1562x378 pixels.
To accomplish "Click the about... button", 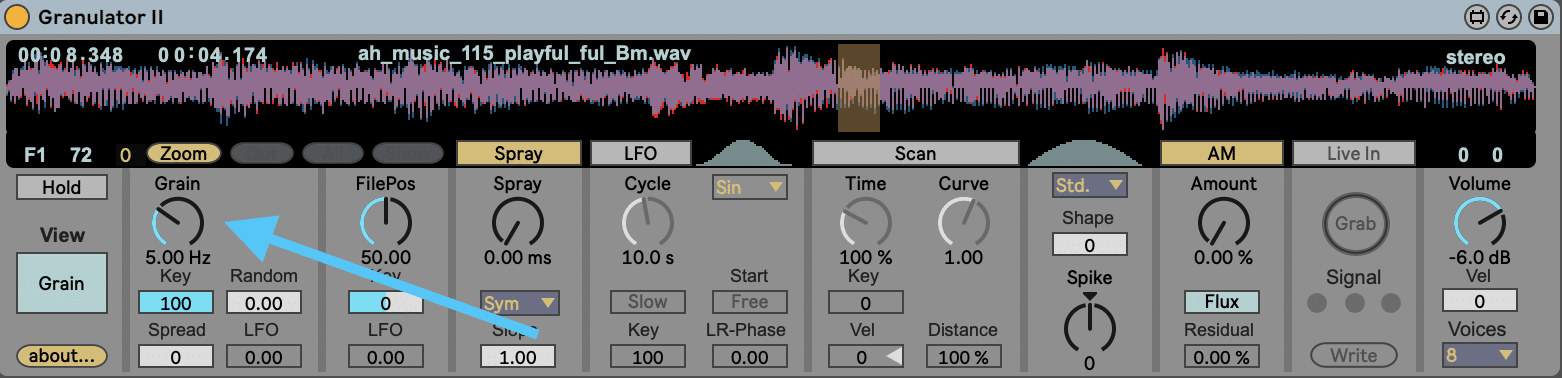I will tap(61, 355).
